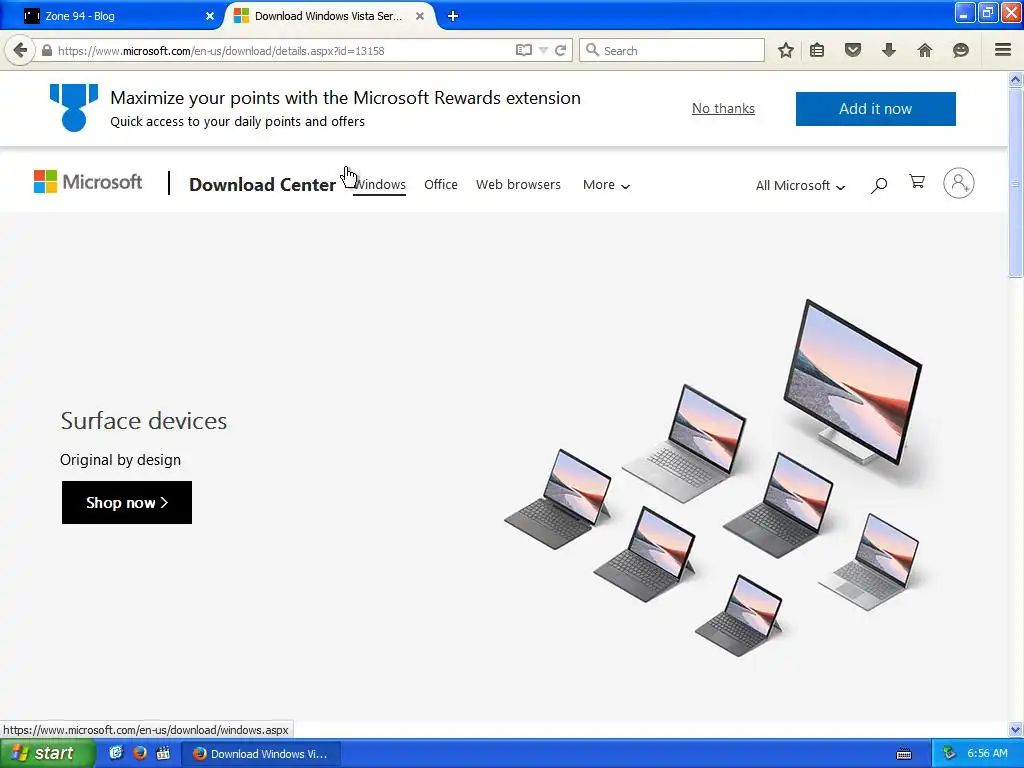Click the padlock site security icon

click(x=47, y=50)
